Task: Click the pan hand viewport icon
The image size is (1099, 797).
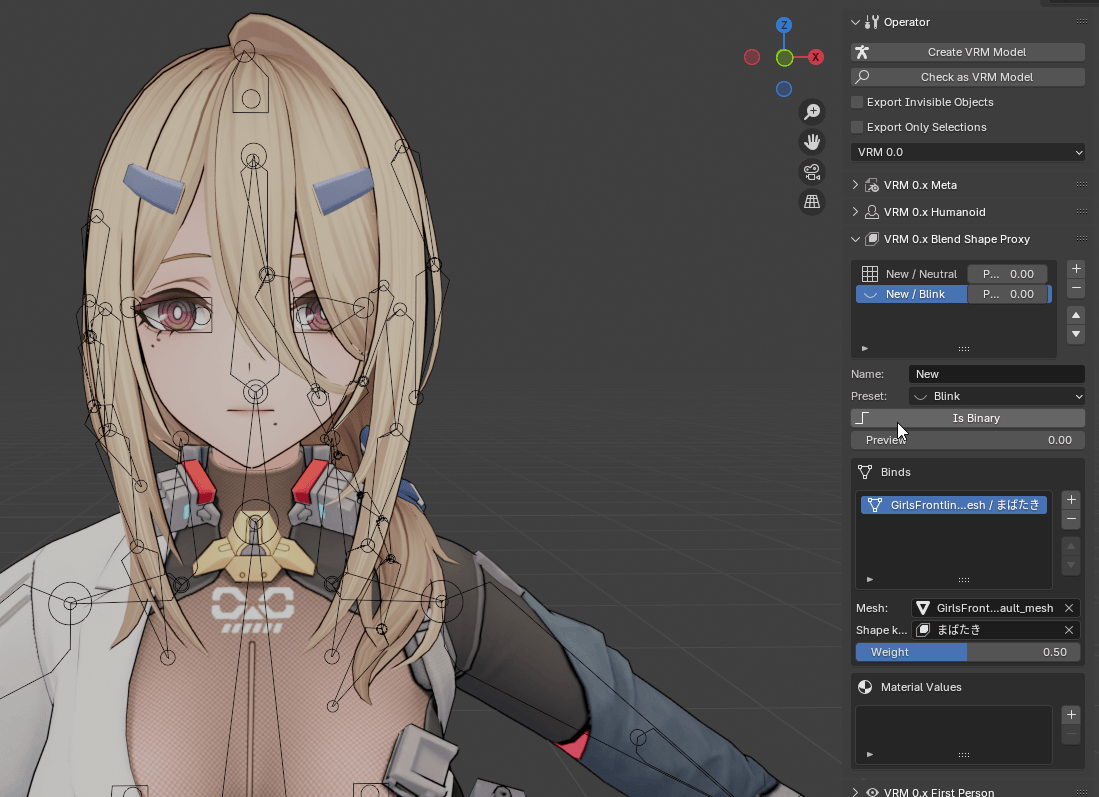Action: (x=812, y=142)
